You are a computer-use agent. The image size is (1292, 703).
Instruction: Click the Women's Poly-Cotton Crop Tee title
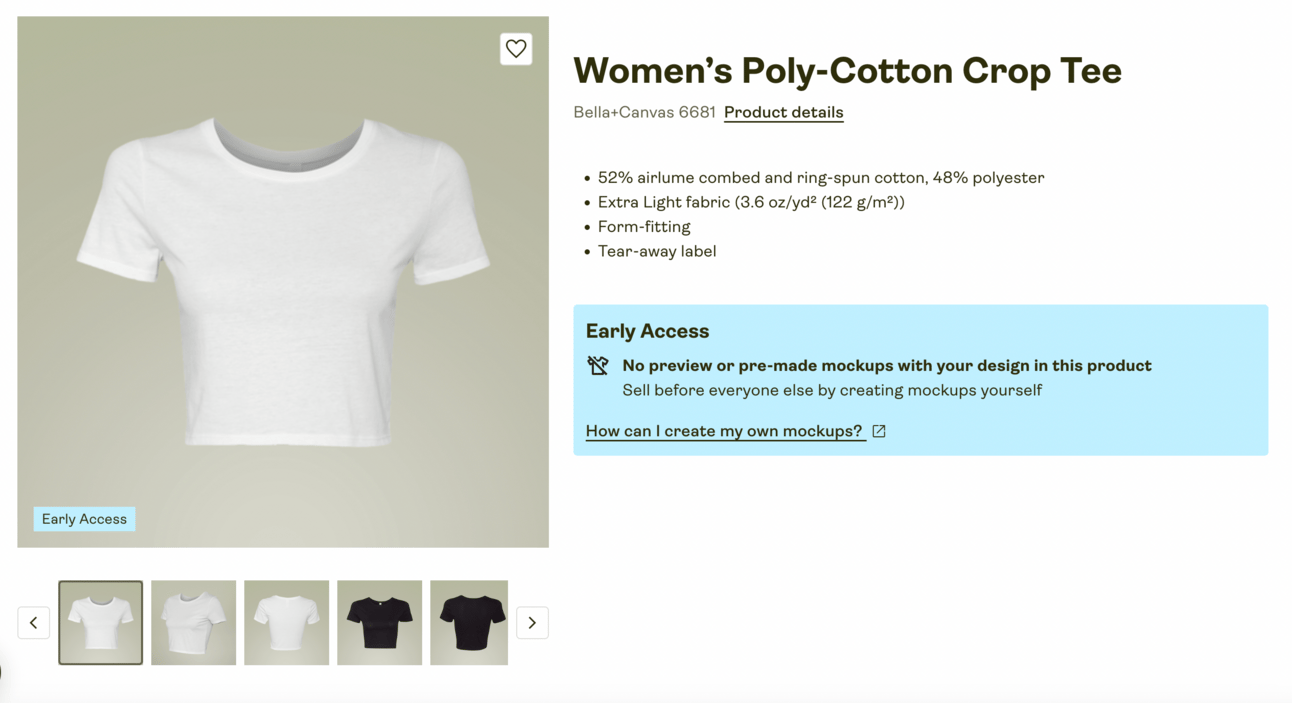click(847, 70)
